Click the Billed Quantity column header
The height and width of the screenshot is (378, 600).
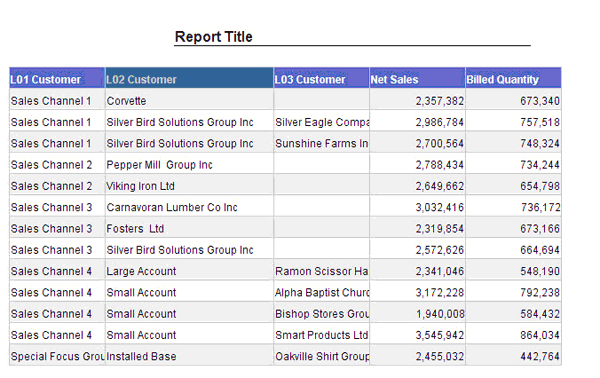pos(514,78)
